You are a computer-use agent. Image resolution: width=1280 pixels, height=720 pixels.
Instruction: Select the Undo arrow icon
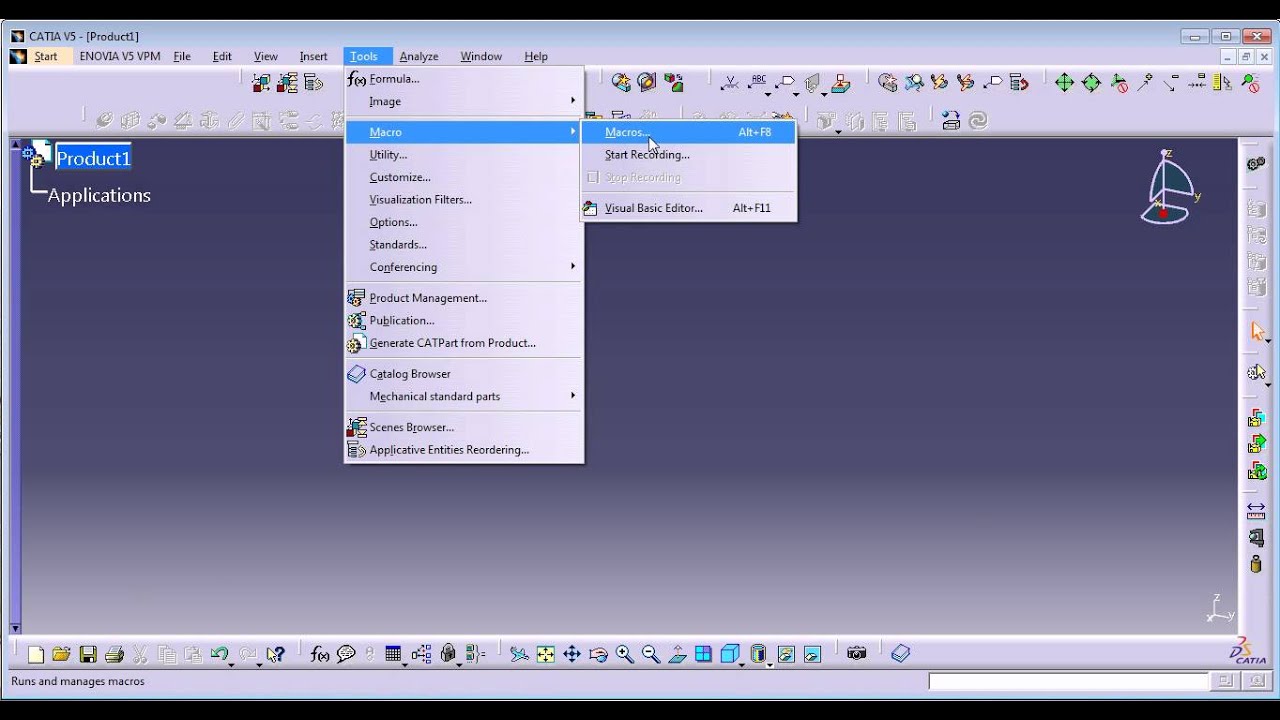click(x=221, y=653)
